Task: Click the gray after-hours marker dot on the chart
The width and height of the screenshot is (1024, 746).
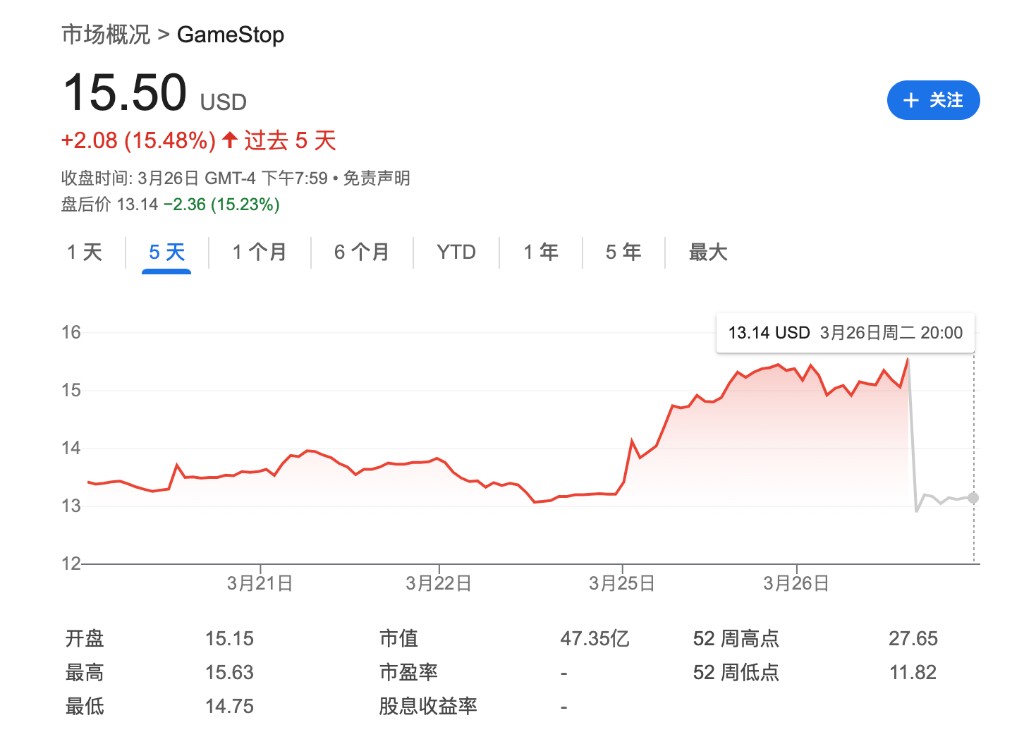Action: pos(973,498)
